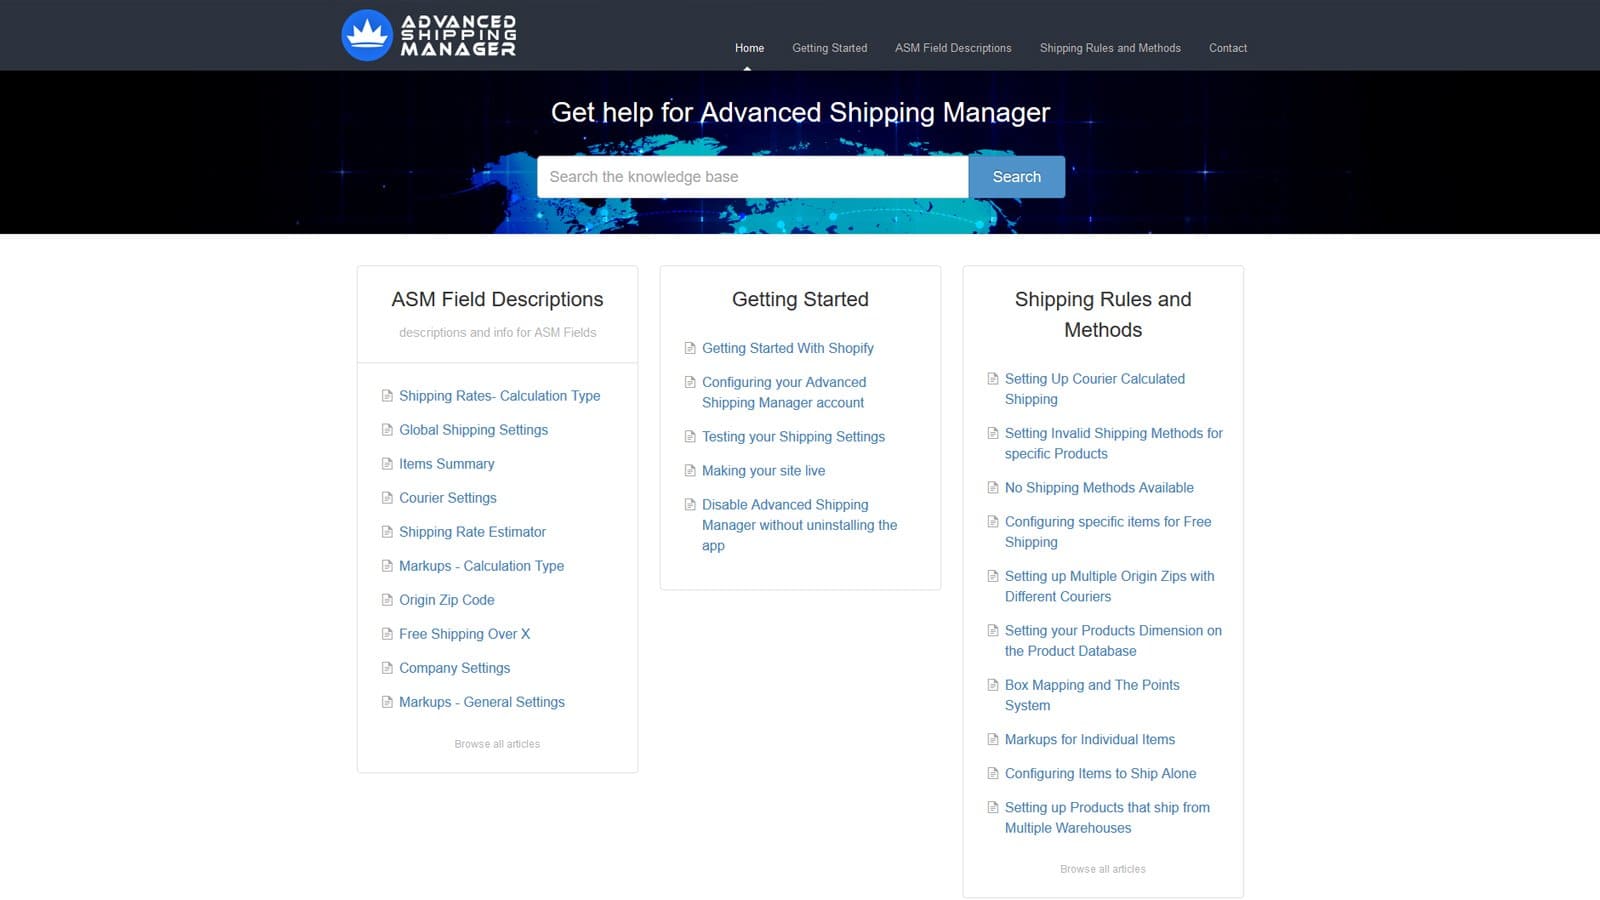Screen dimensions: 1600x900
Task: Browse all articles under Shipping Rules and Methods
Action: (1103, 869)
